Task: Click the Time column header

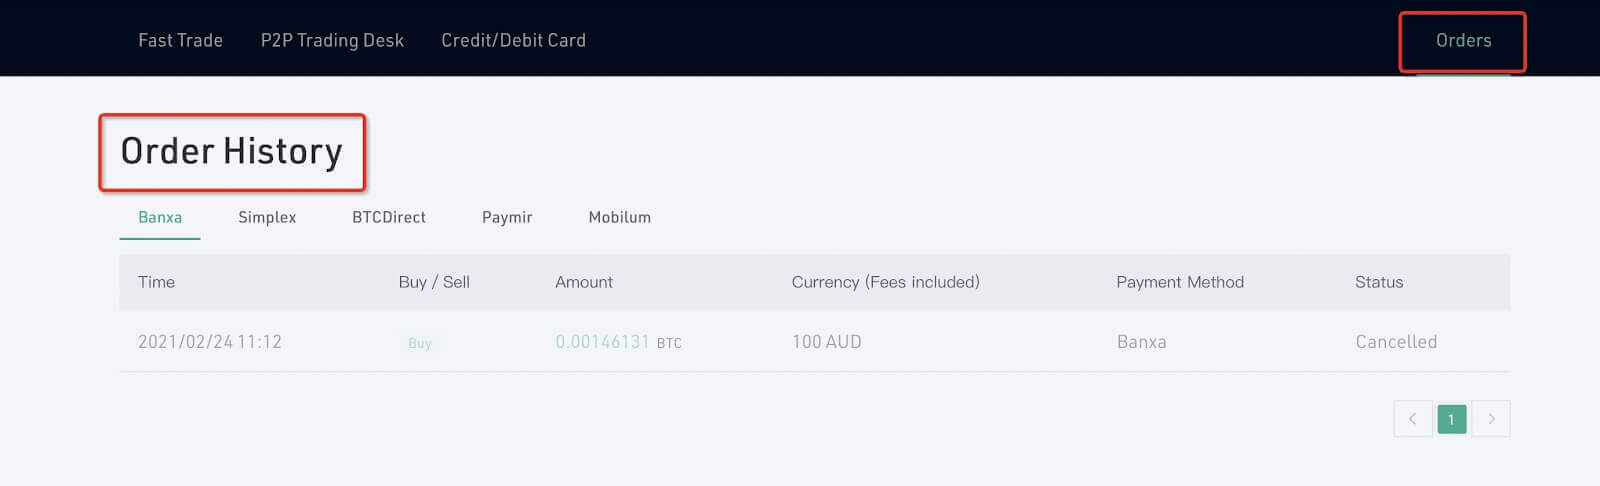Action: tap(156, 282)
